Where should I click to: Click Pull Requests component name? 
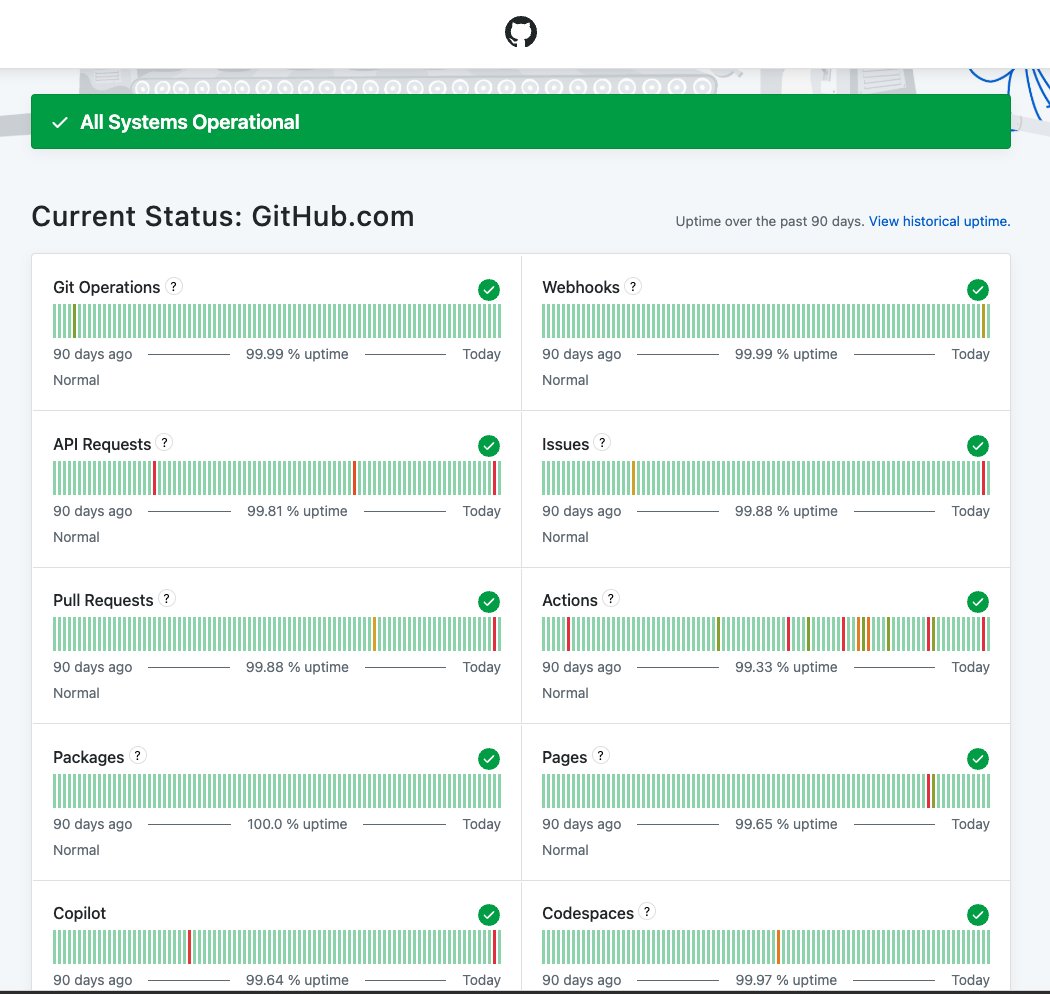[x=103, y=600]
